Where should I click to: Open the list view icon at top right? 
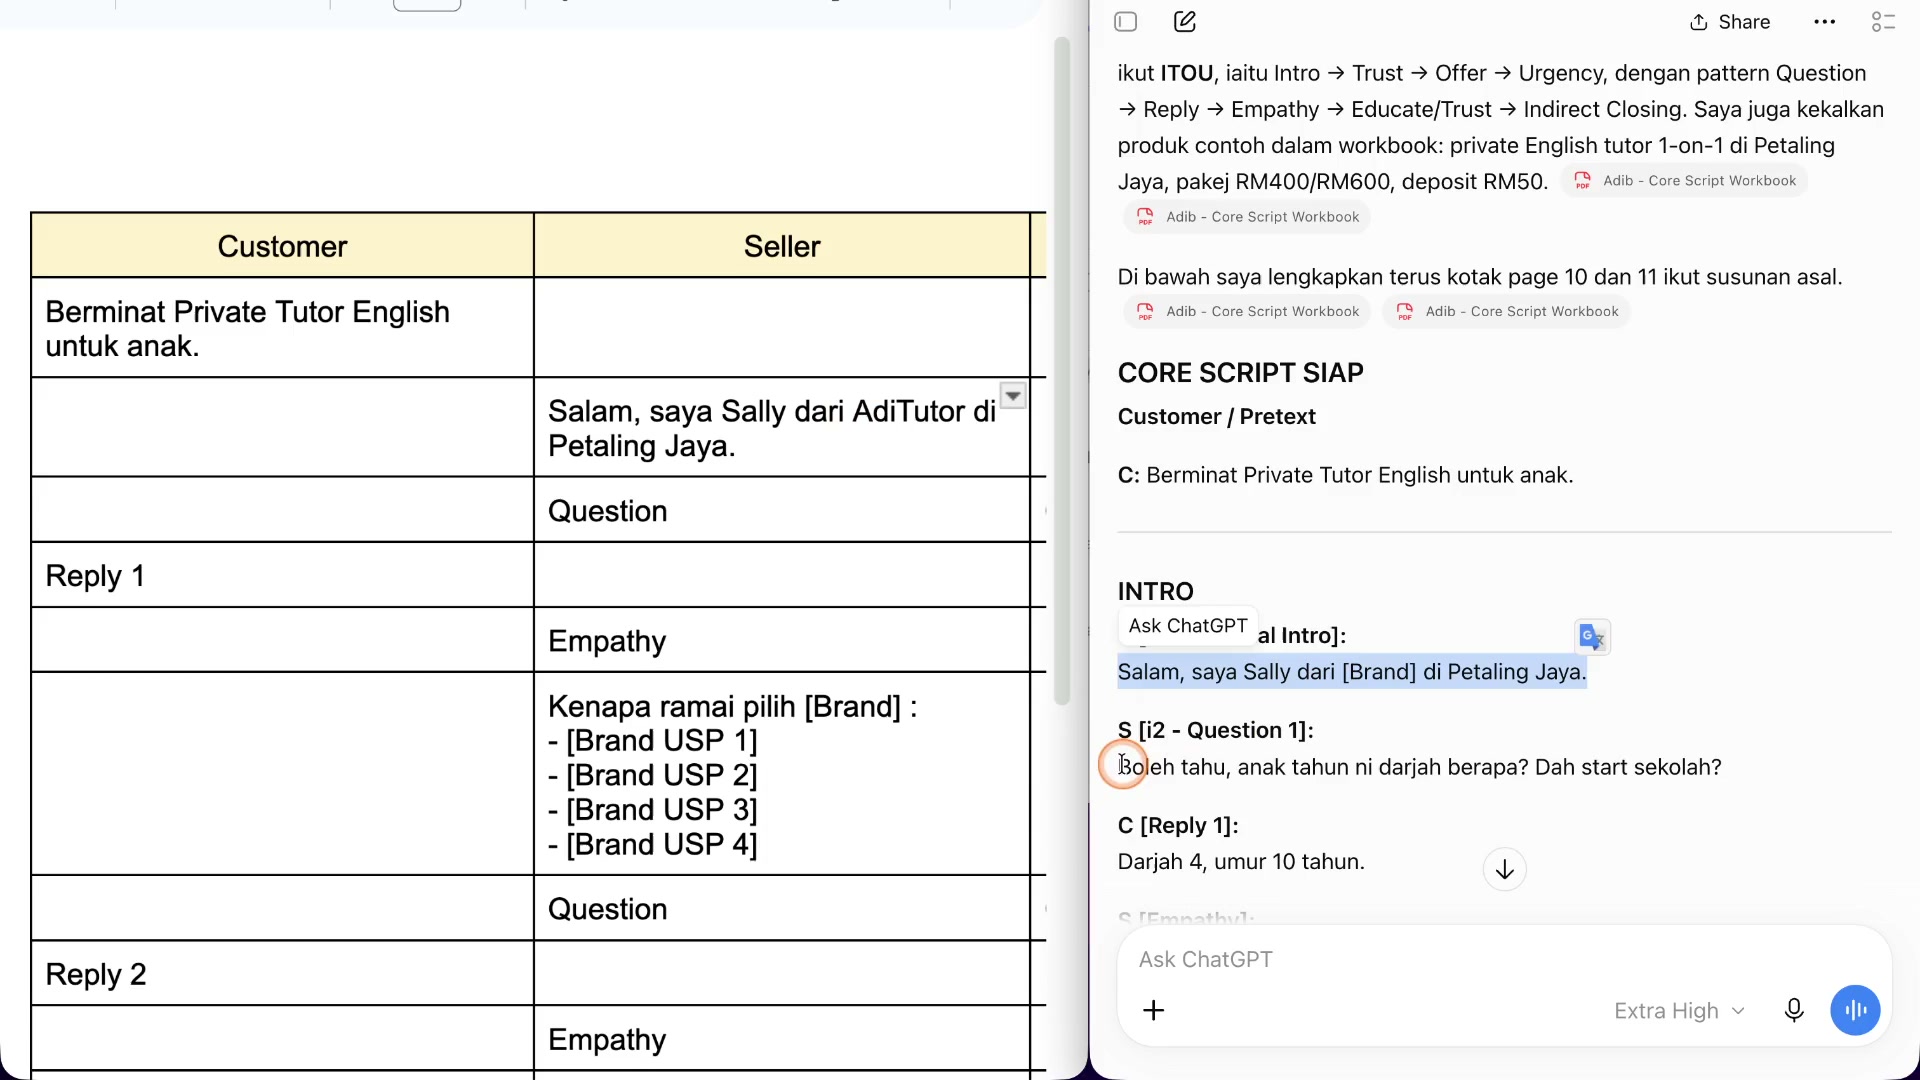1884,22
